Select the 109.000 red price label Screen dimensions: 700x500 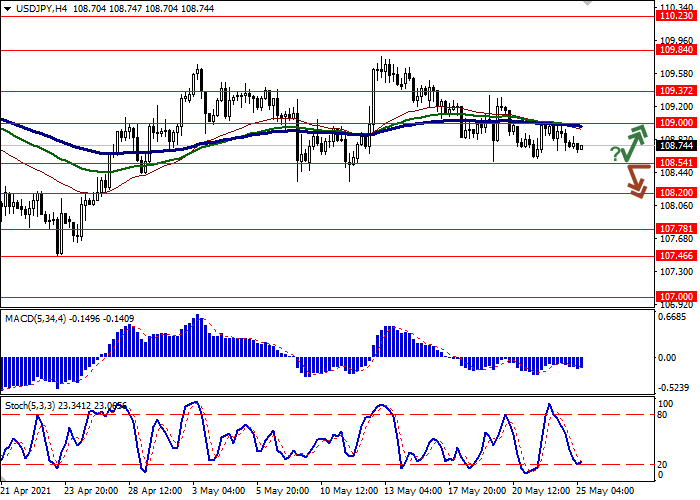tap(676, 123)
